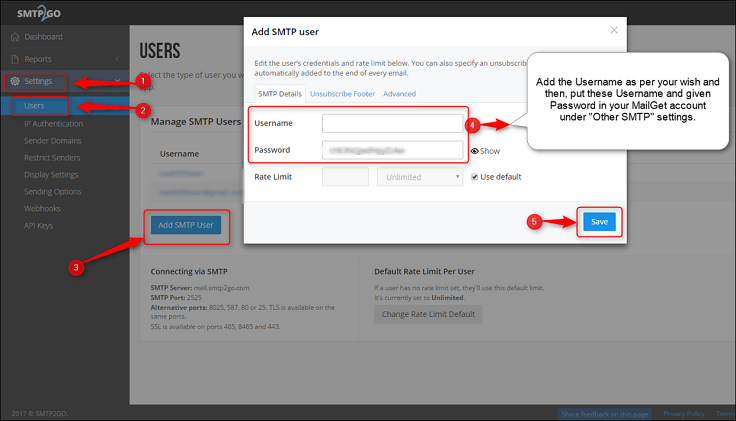Click 'Default Rate Limit Per User' heading
The width and height of the screenshot is (736, 421).
point(424,271)
